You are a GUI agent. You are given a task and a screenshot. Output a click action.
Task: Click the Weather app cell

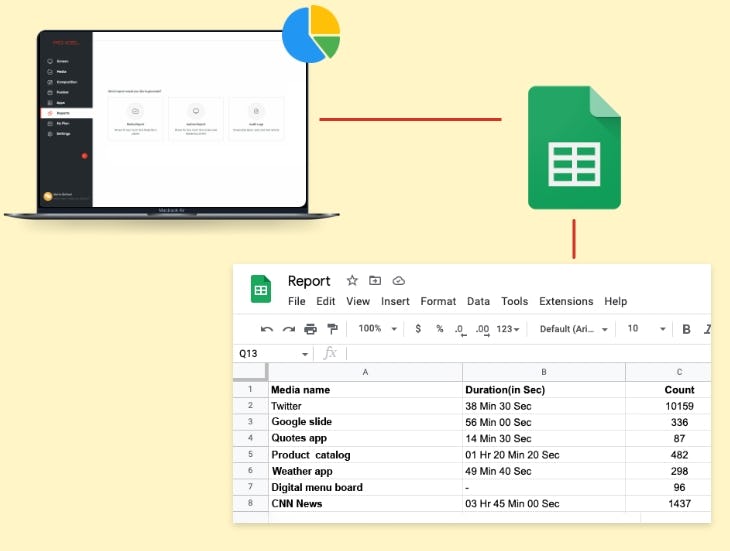coord(365,471)
